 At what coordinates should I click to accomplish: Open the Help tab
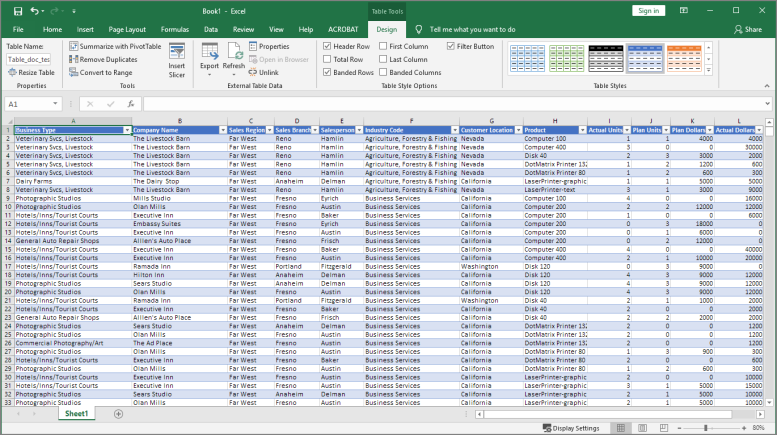tap(306, 29)
